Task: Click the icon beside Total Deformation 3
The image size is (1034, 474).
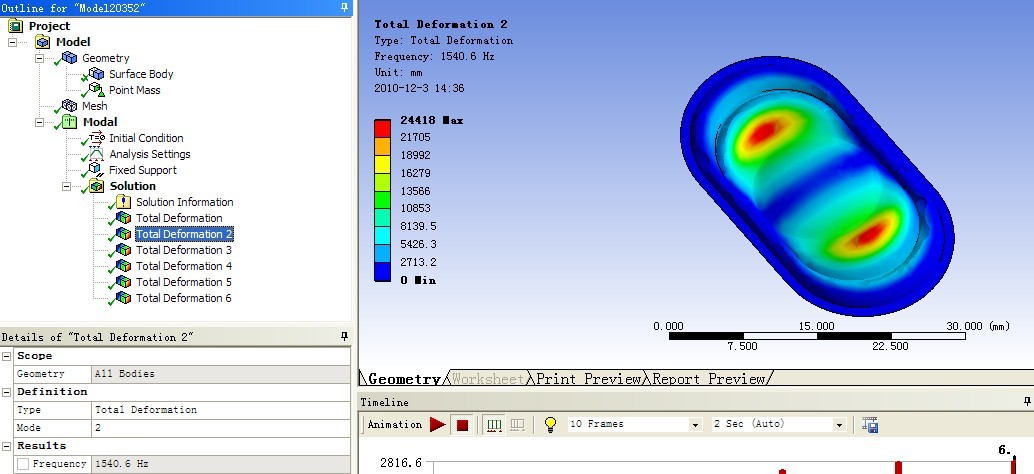Action: [x=123, y=250]
